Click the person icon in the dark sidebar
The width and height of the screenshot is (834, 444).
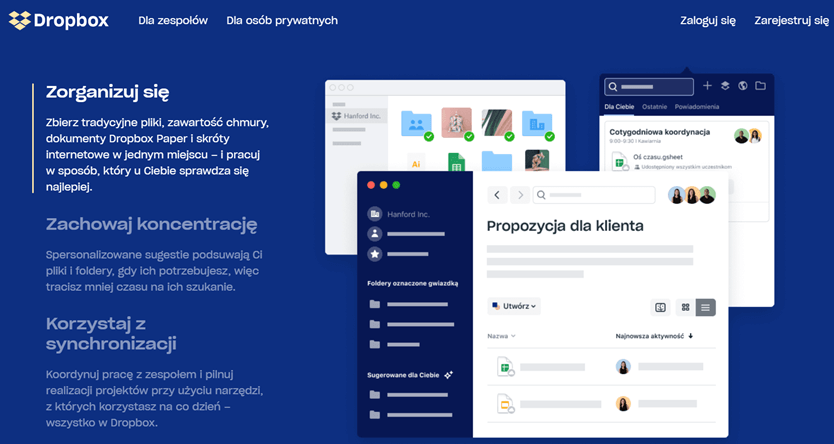pyautogui.click(x=375, y=234)
